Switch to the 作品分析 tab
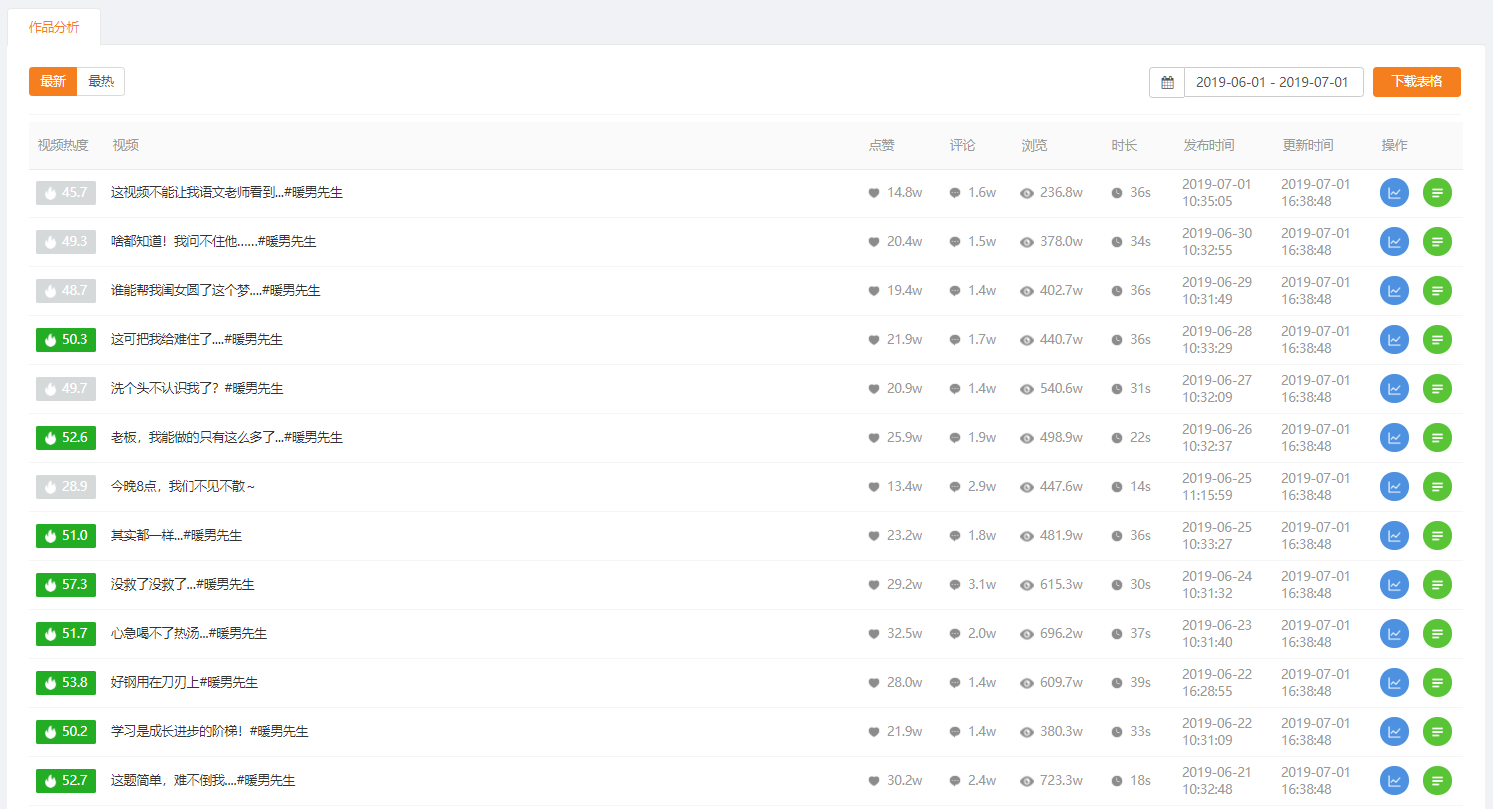The height and width of the screenshot is (809, 1493). 54,27
